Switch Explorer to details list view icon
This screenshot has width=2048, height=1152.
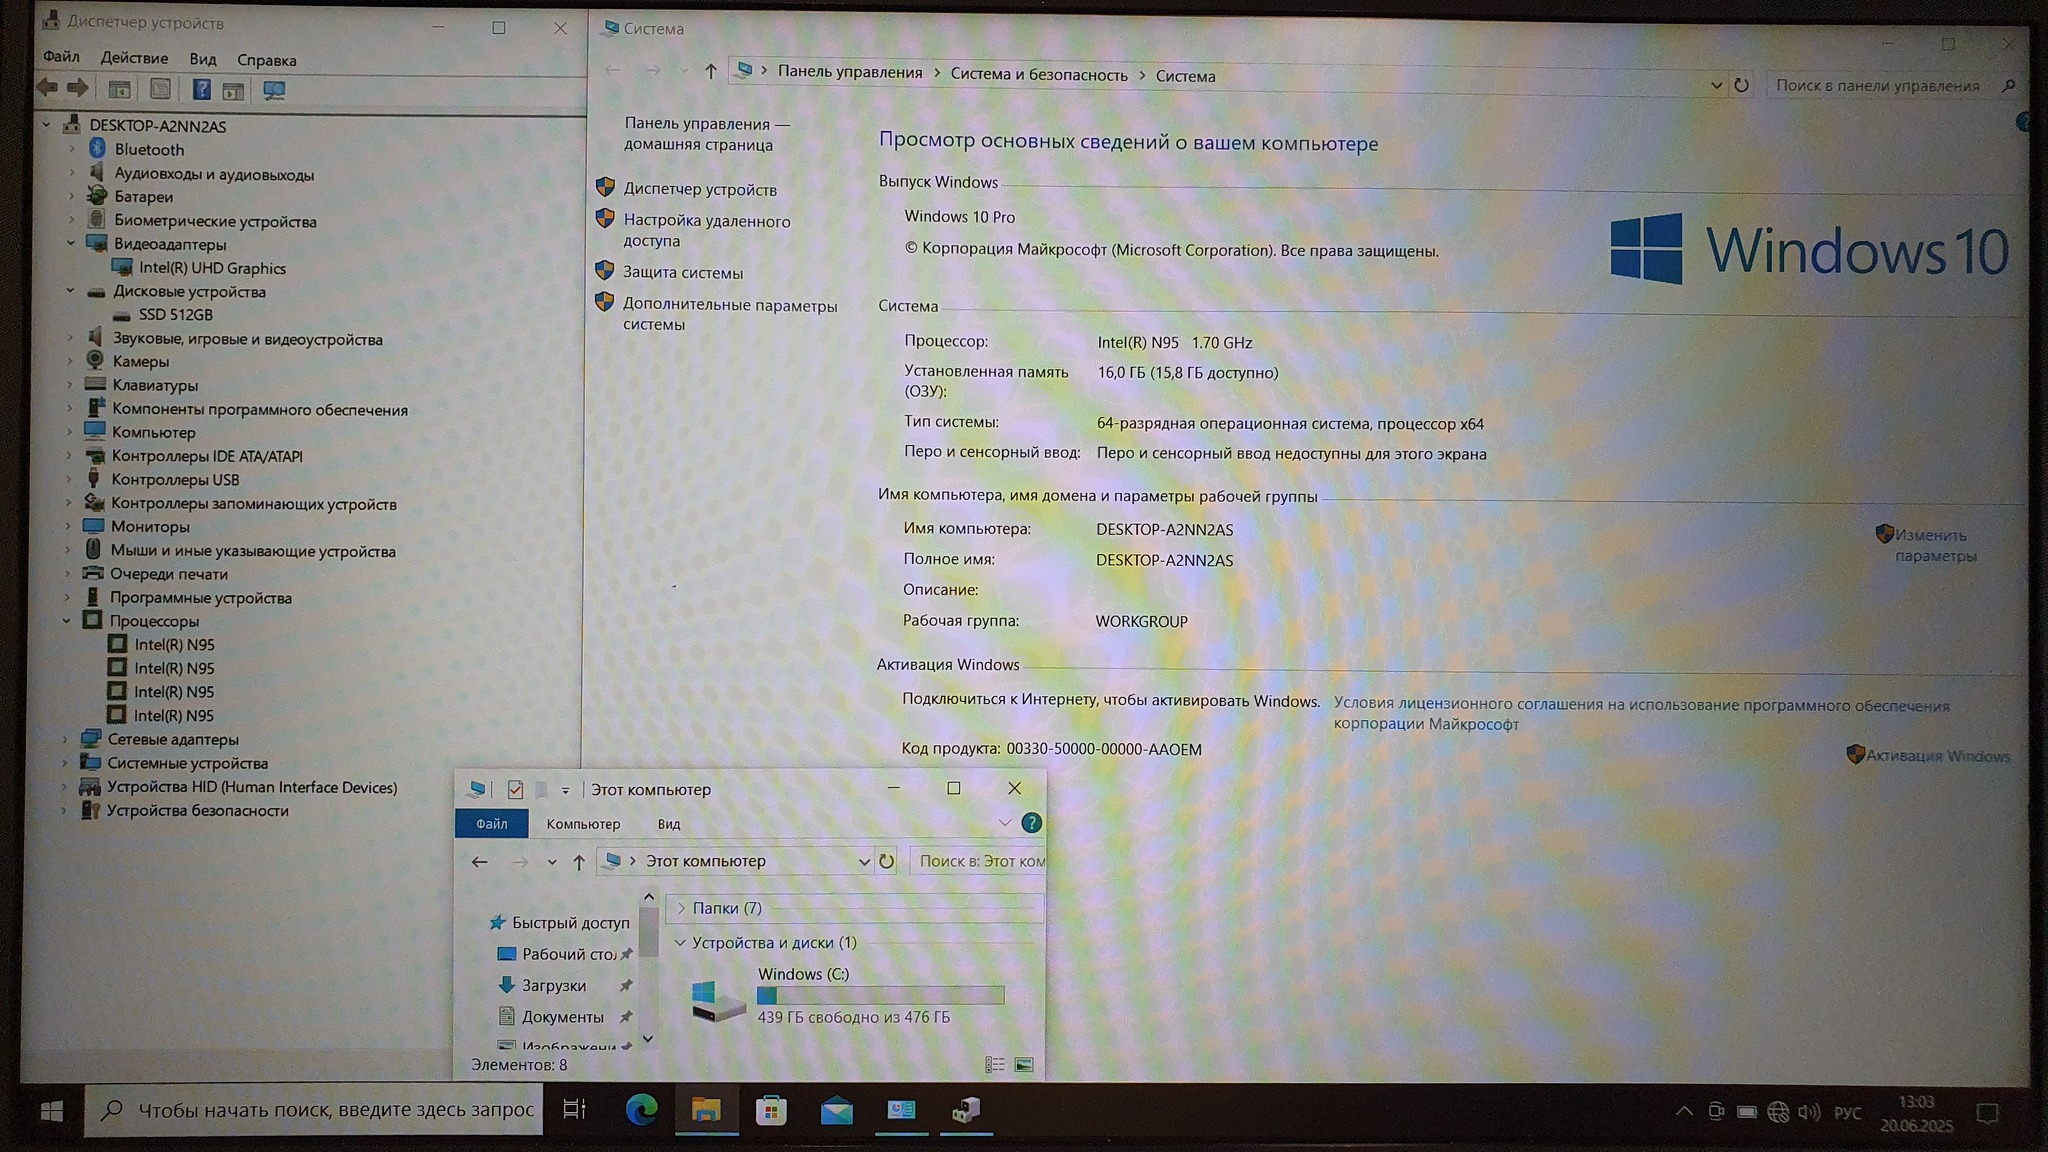click(994, 1065)
